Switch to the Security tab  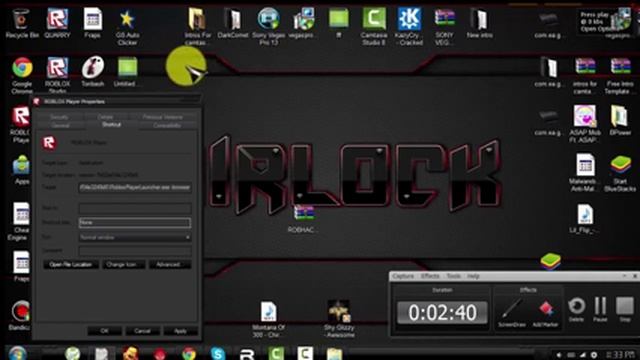tap(59, 117)
